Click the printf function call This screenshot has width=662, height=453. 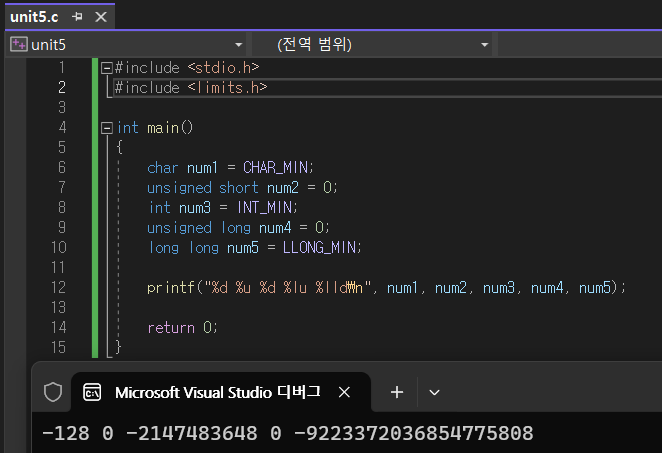coord(171,288)
